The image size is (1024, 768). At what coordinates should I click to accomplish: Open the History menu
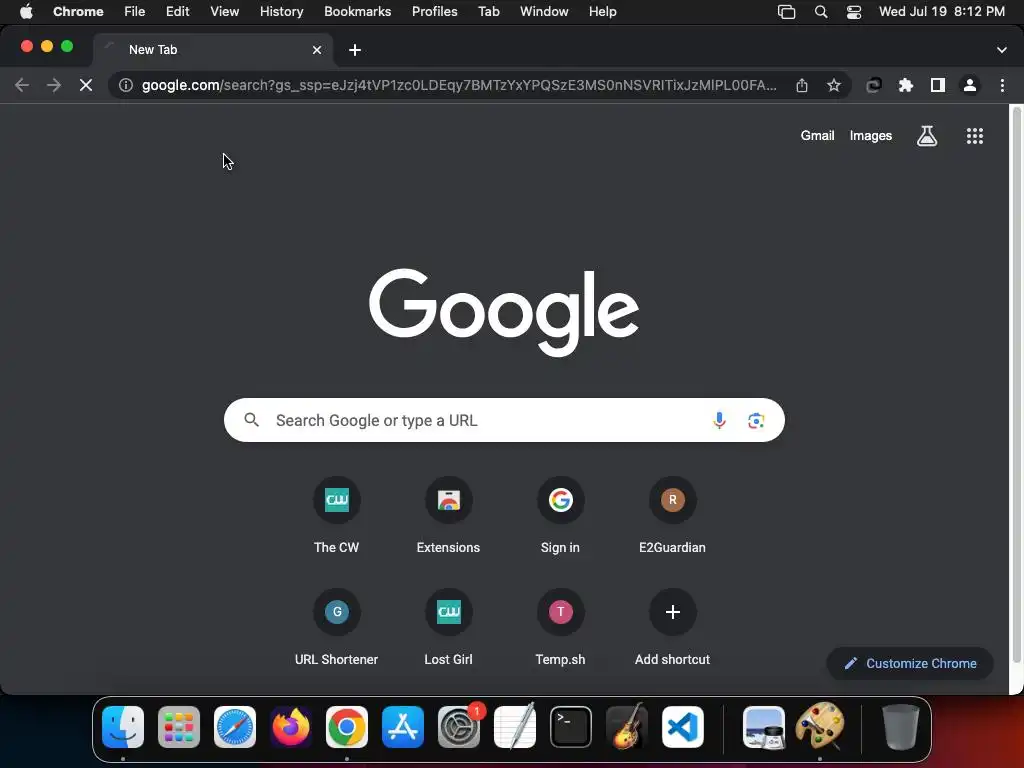[x=281, y=12]
